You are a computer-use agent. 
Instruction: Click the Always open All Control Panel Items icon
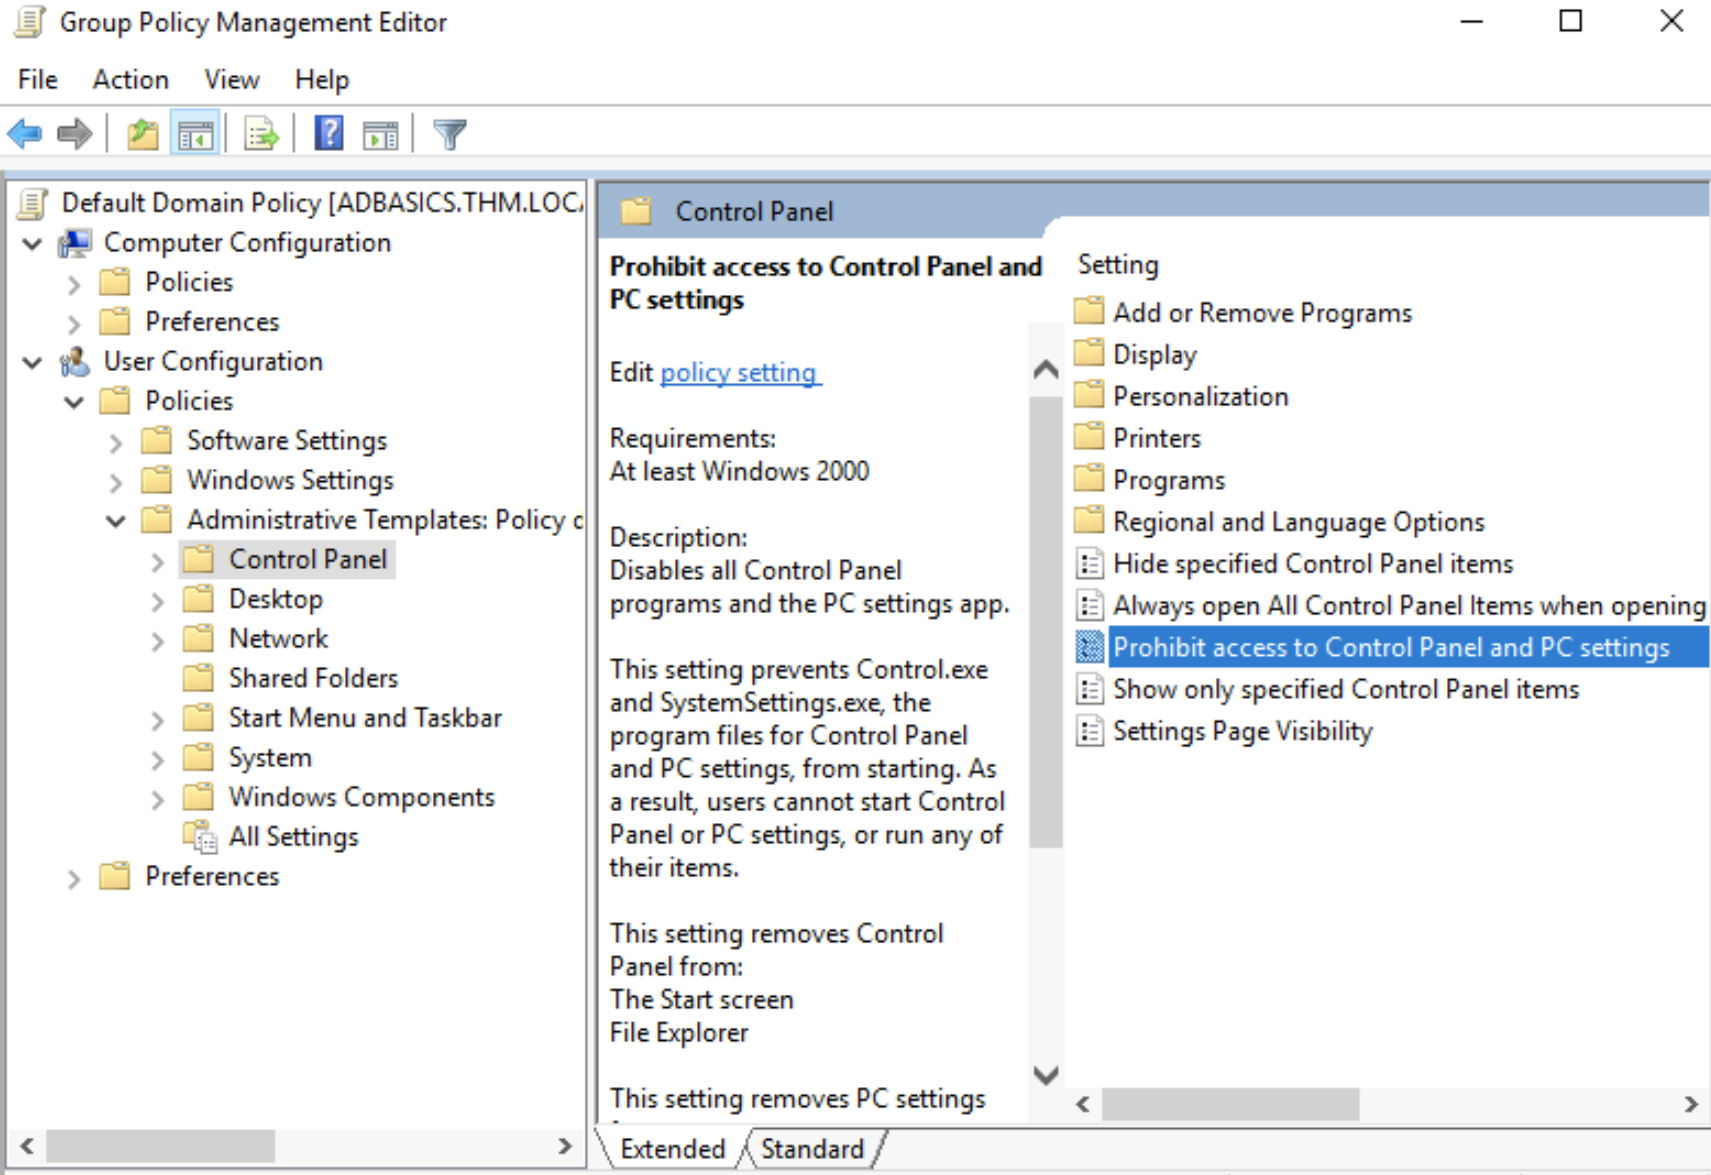(x=1089, y=606)
